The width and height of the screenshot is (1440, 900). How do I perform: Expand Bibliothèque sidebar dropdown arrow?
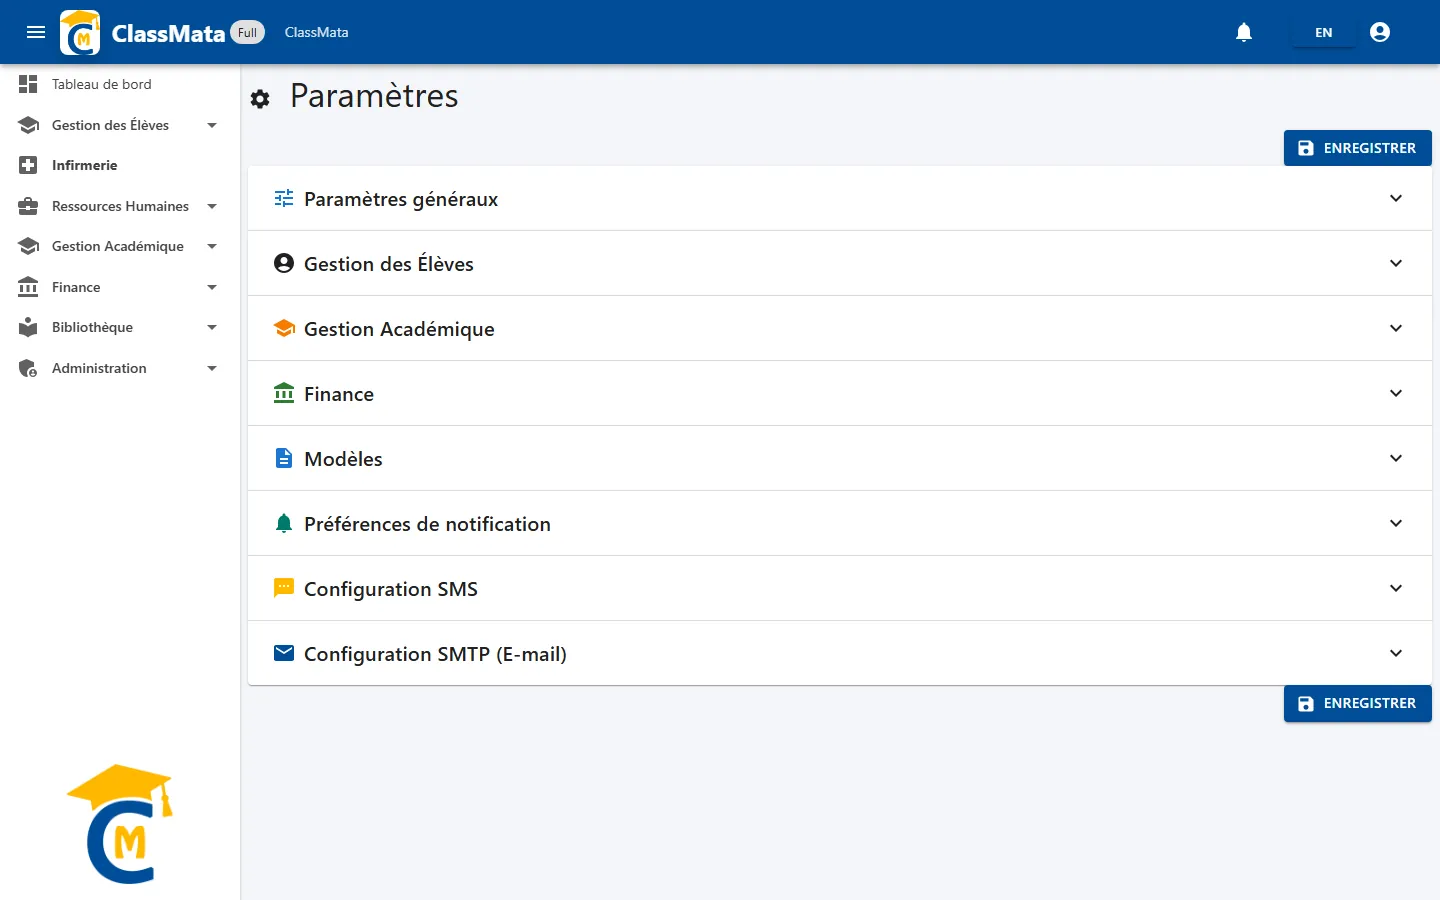[212, 327]
